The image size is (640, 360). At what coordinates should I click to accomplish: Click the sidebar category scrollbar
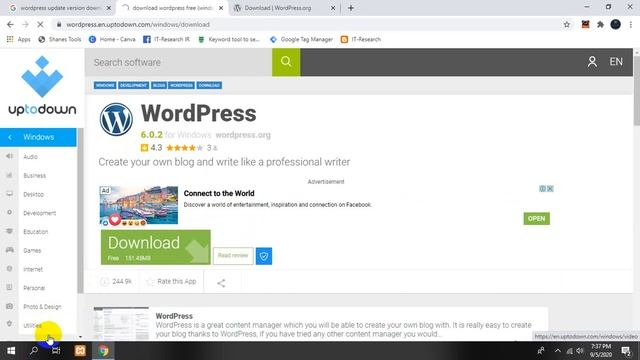(x=80, y=210)
